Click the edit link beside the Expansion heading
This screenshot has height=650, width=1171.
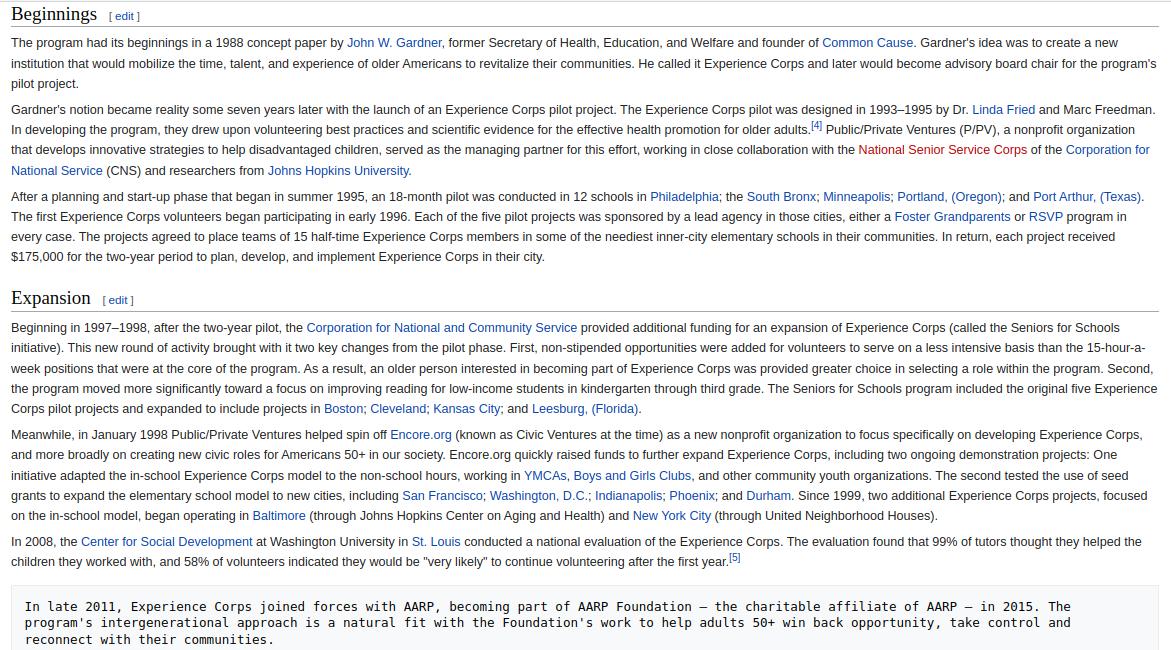[118, 300]
